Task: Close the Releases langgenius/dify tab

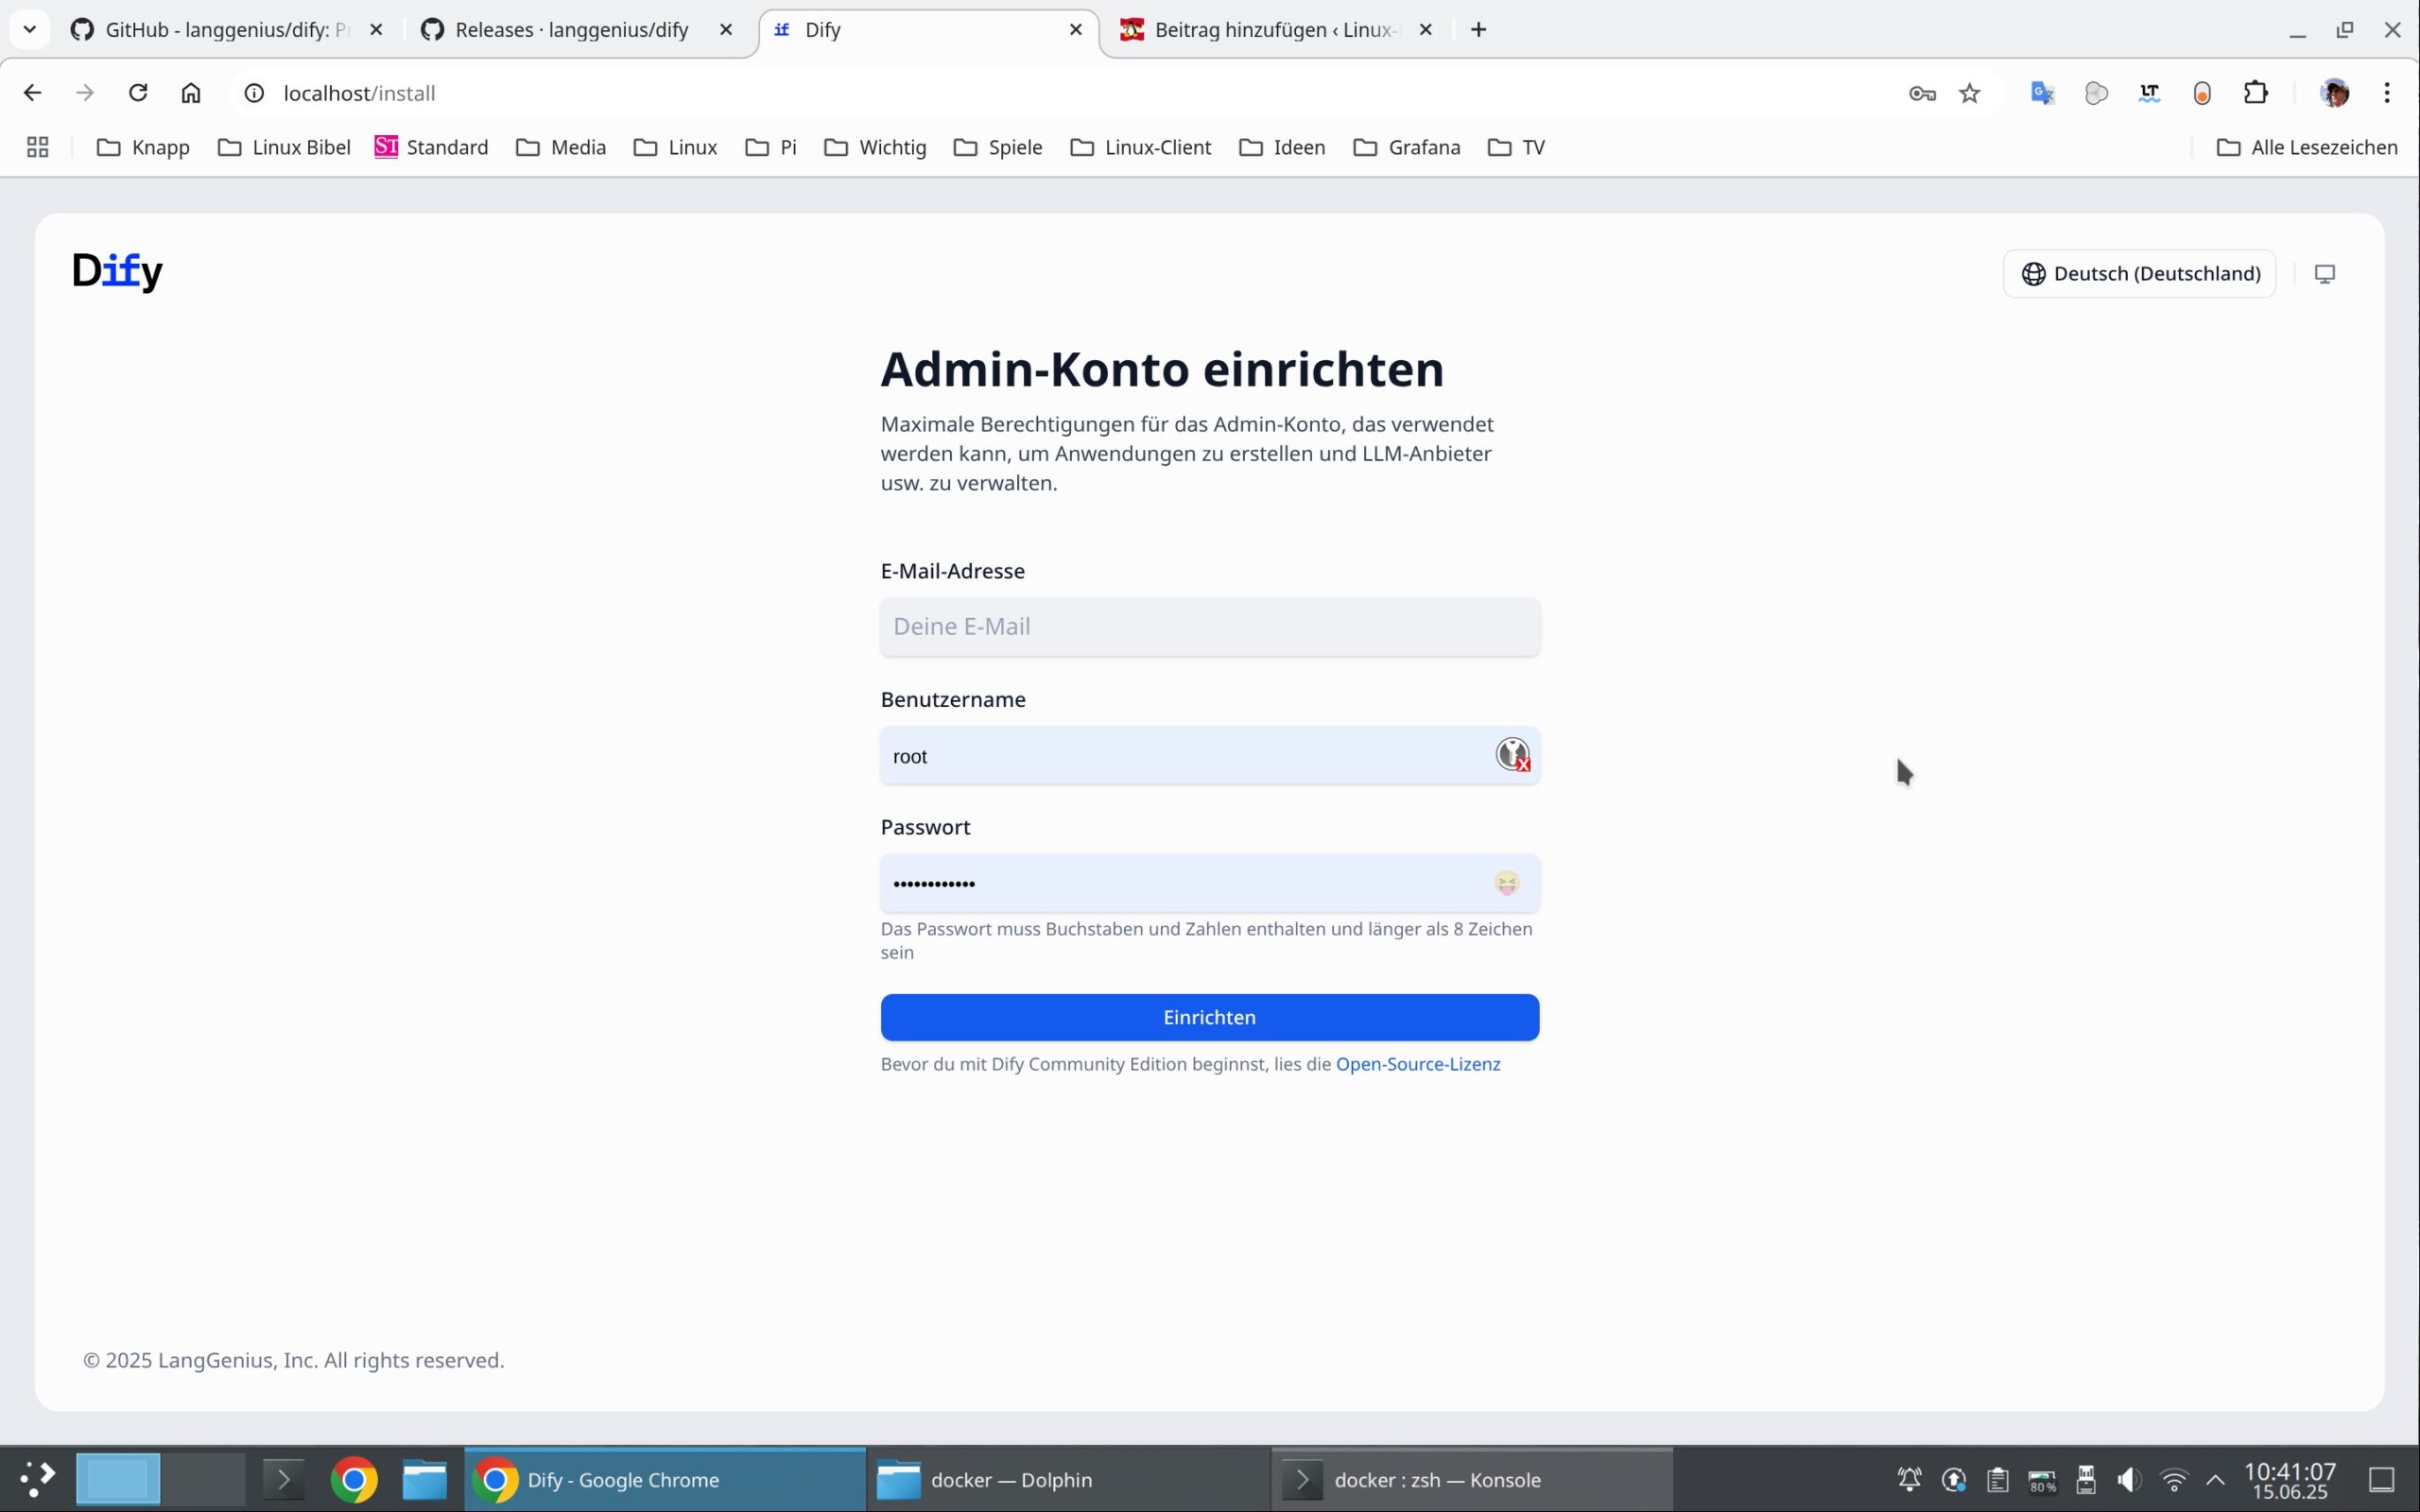Action: coord(726,30)
